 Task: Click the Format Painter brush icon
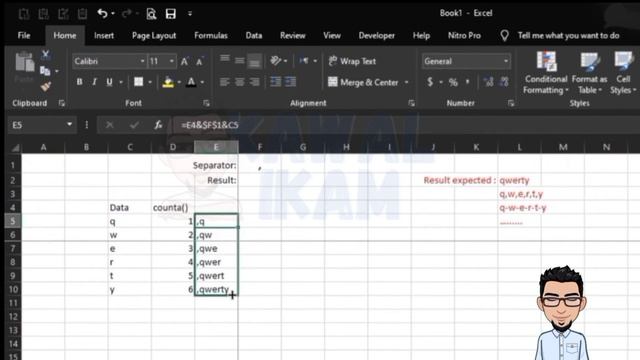45,86
